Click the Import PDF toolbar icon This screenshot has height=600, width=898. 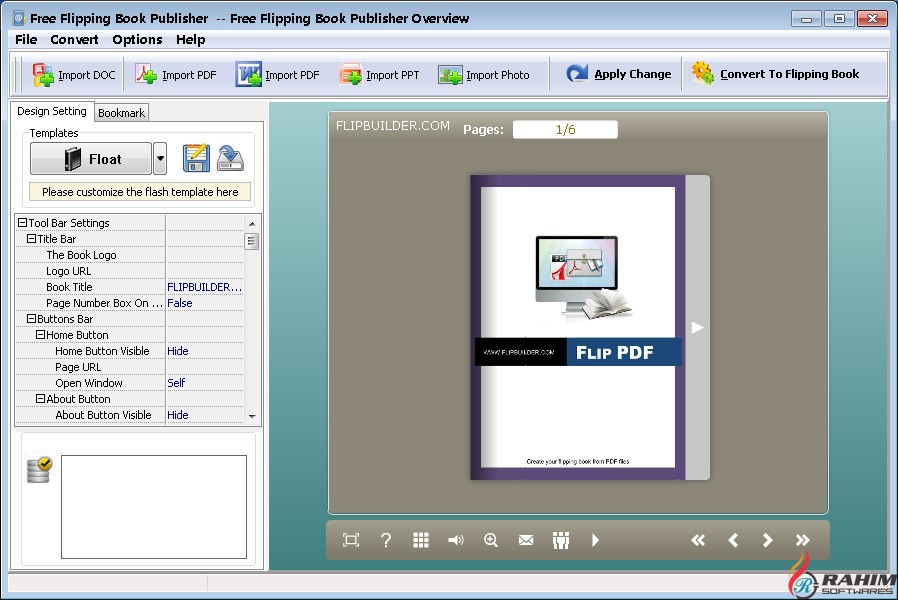point(146,73)
